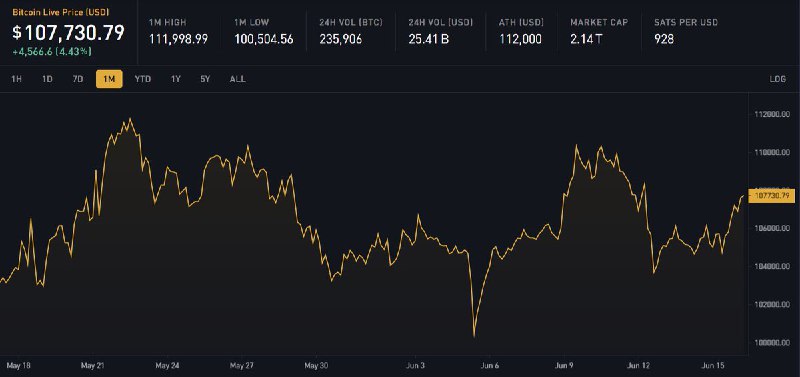Image resolution: width=800 pixels, height=377 pixels.
Task: Click the Bitcoin Live Price (USD) title
Action: click(x=61, y=12)
